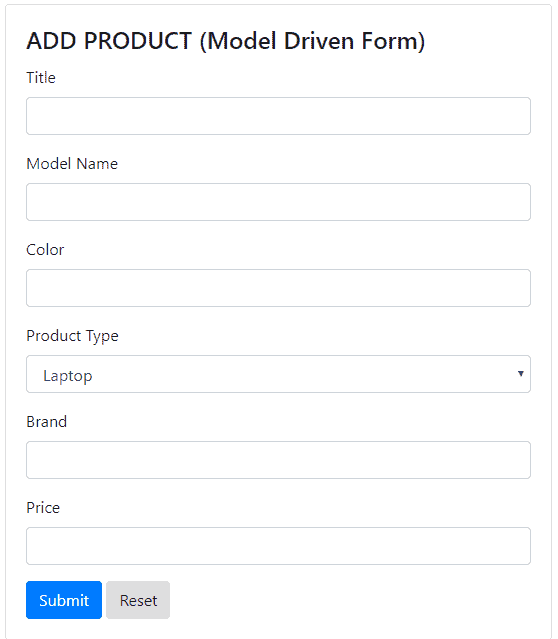Click into the Price input box
The width and height of the screenshot is (558, 639).
tap(278, 546)
